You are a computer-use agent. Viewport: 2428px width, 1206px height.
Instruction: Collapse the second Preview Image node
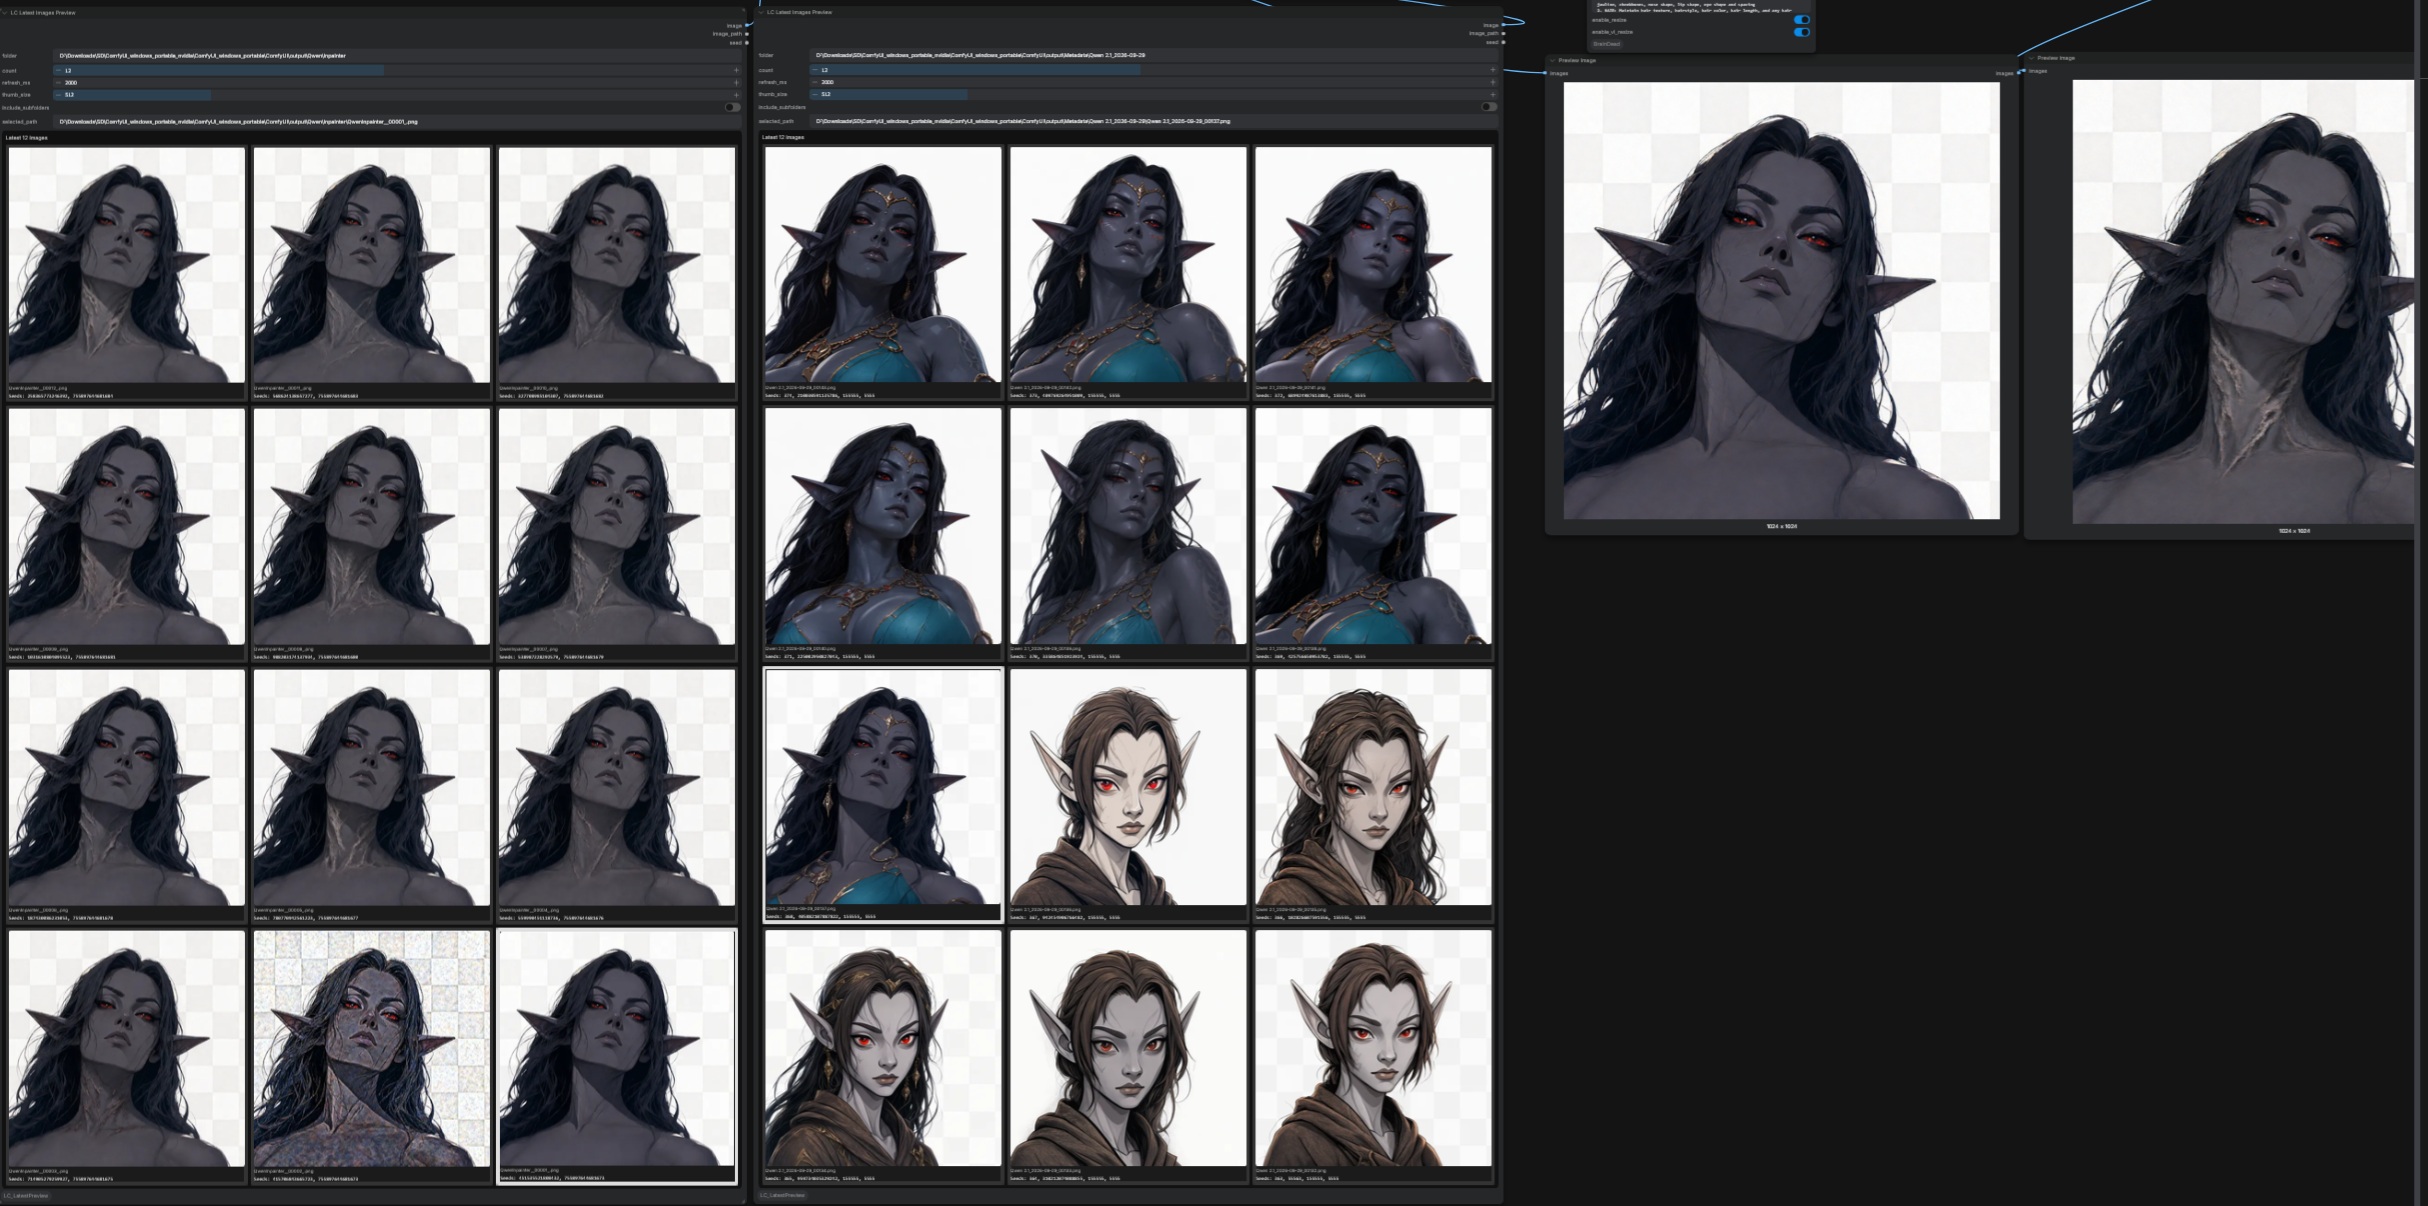2032,58
